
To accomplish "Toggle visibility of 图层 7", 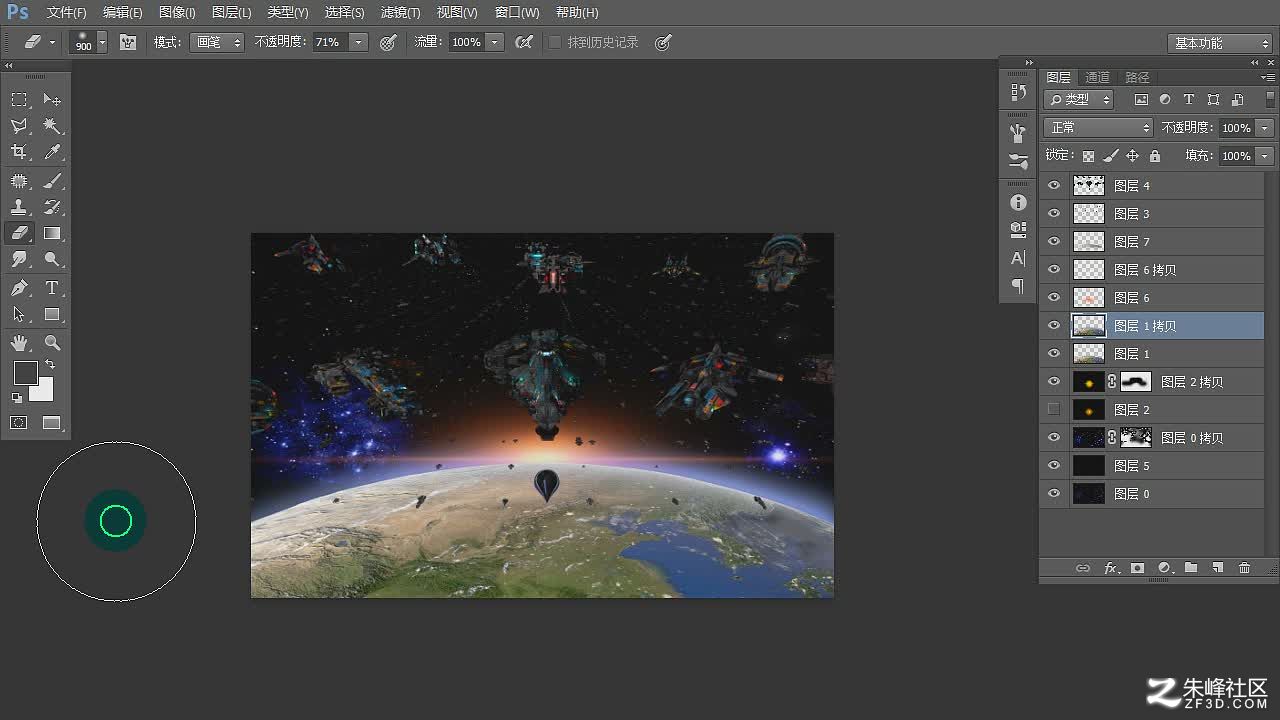I will [1053, 242].
